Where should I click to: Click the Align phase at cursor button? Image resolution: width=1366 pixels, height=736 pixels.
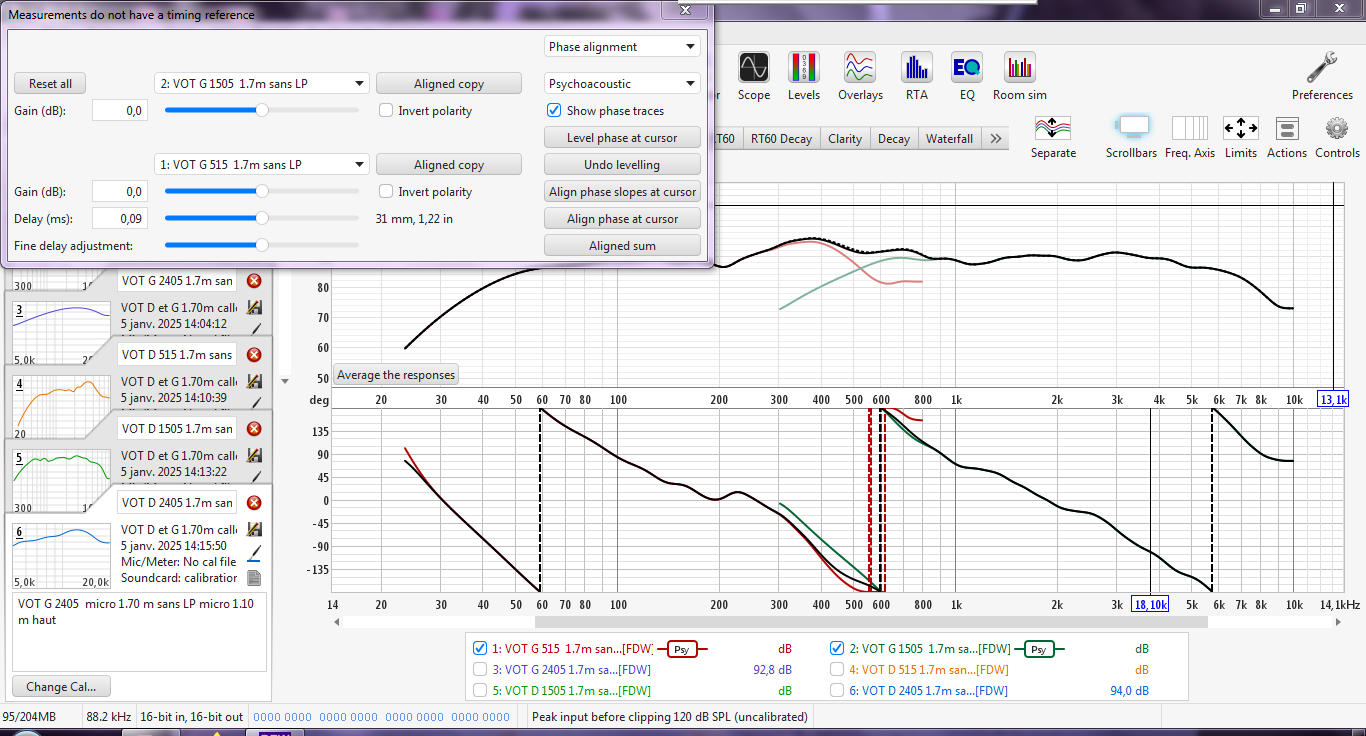pyautogui.click(x=622, y=219)
